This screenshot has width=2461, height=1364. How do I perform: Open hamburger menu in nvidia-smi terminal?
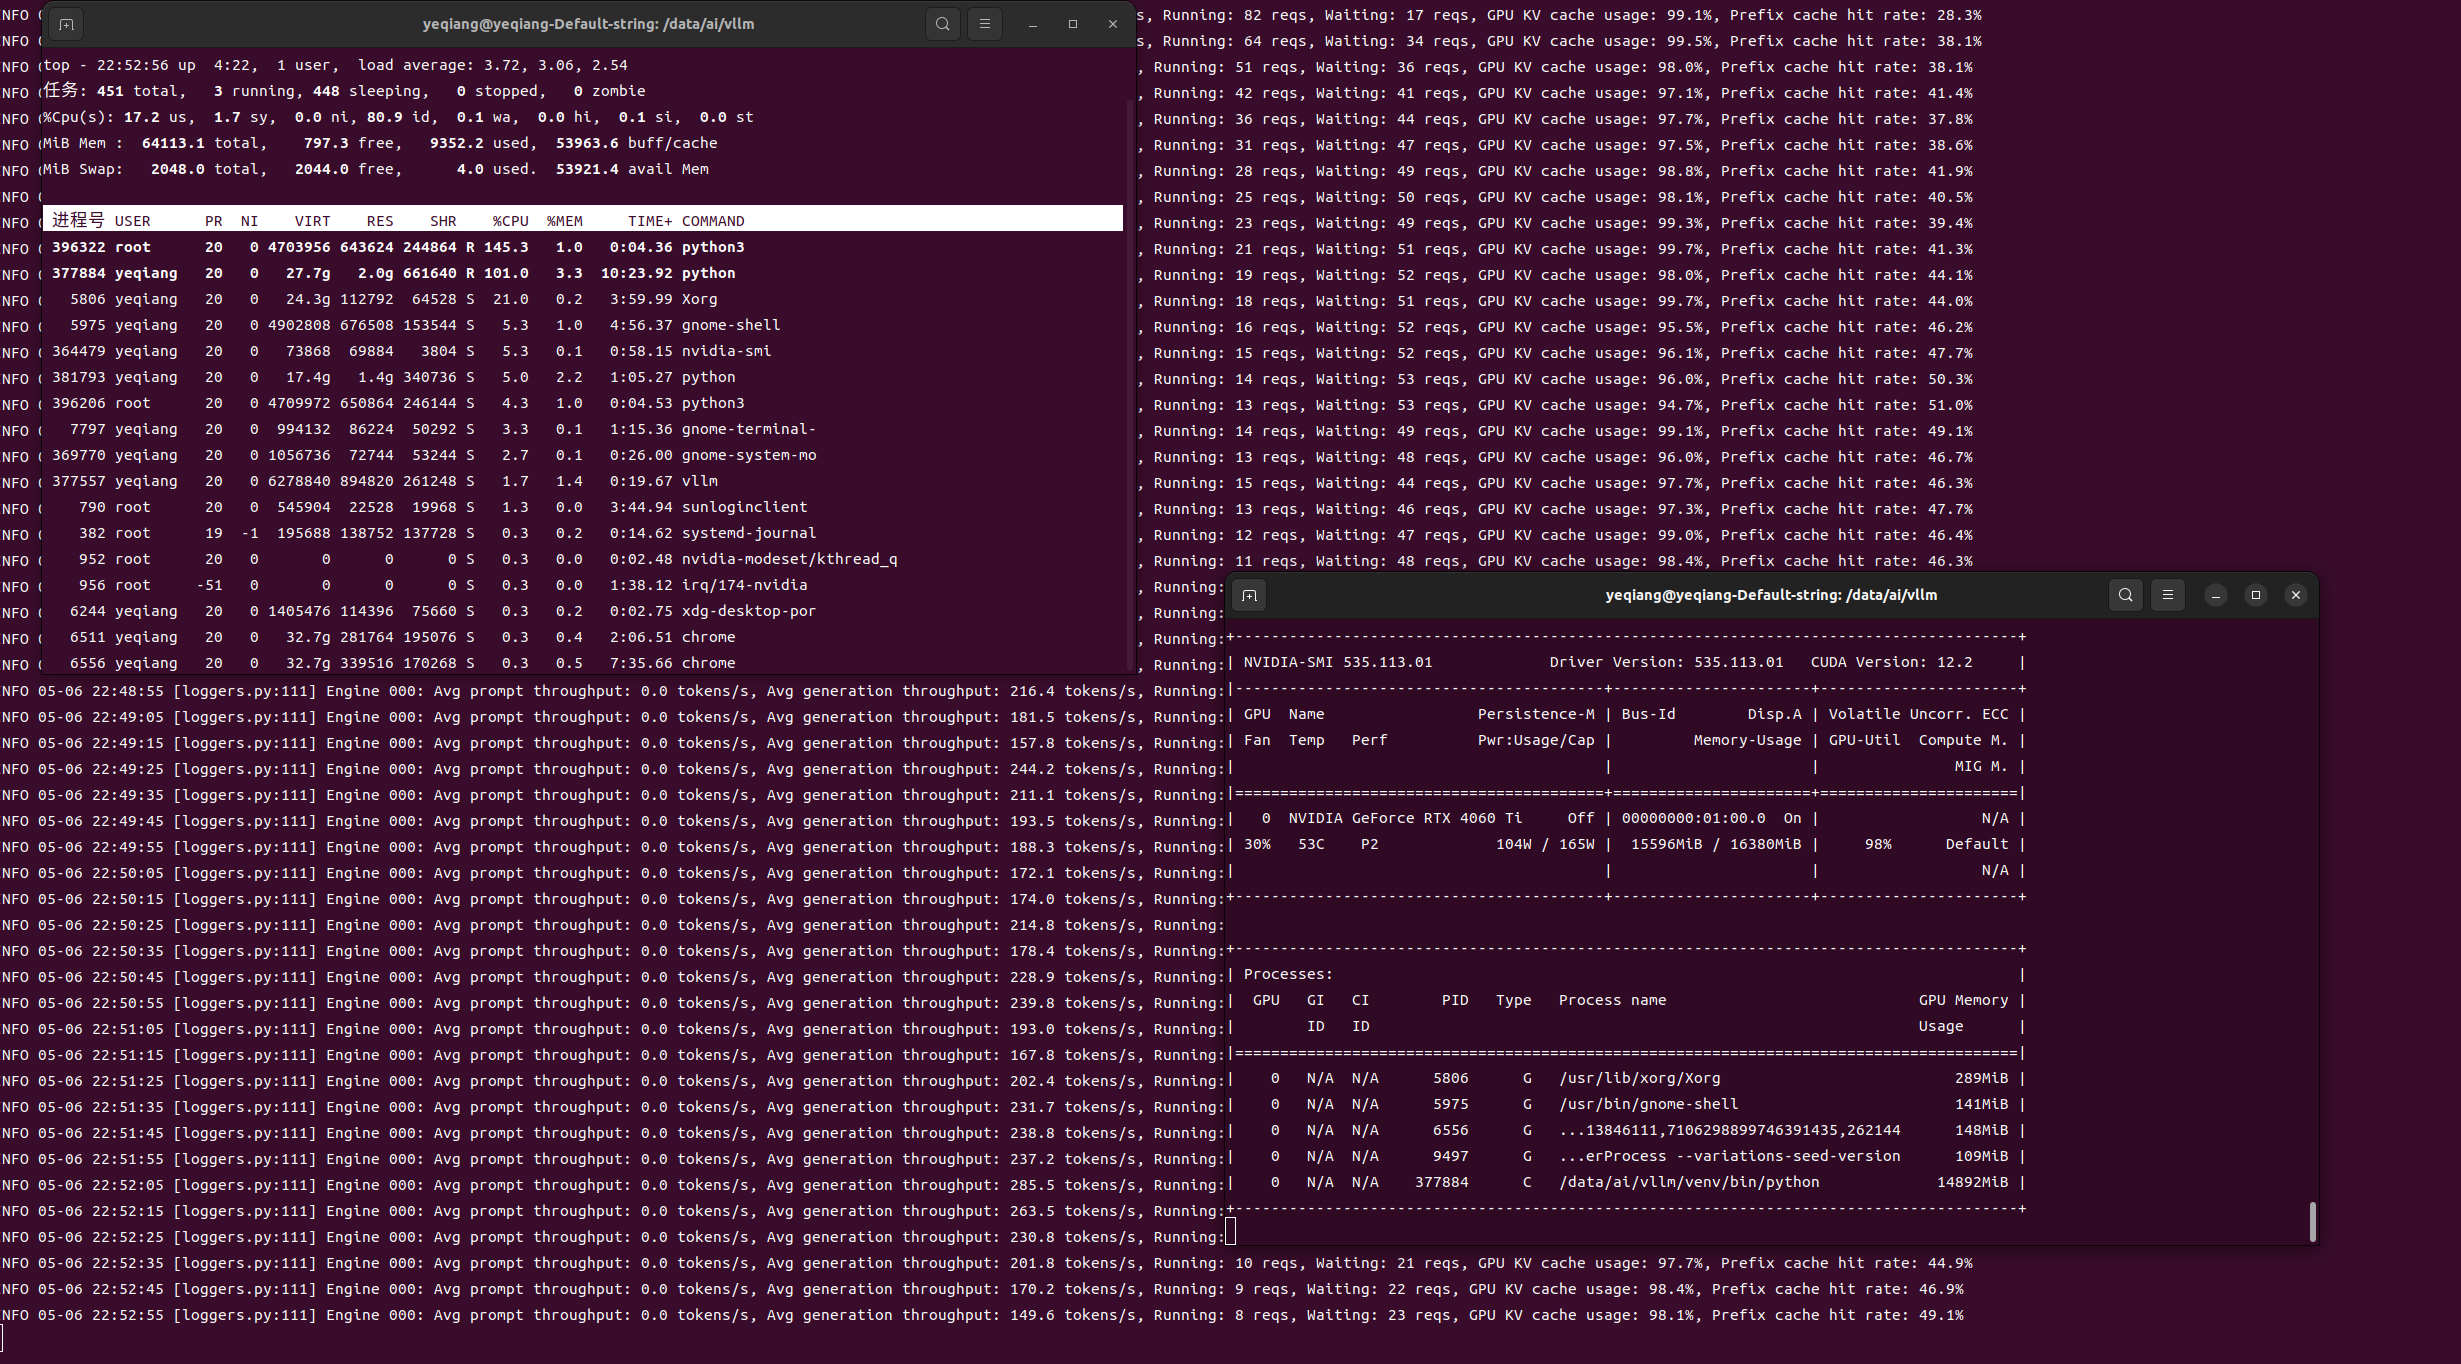click(2167, 595)
